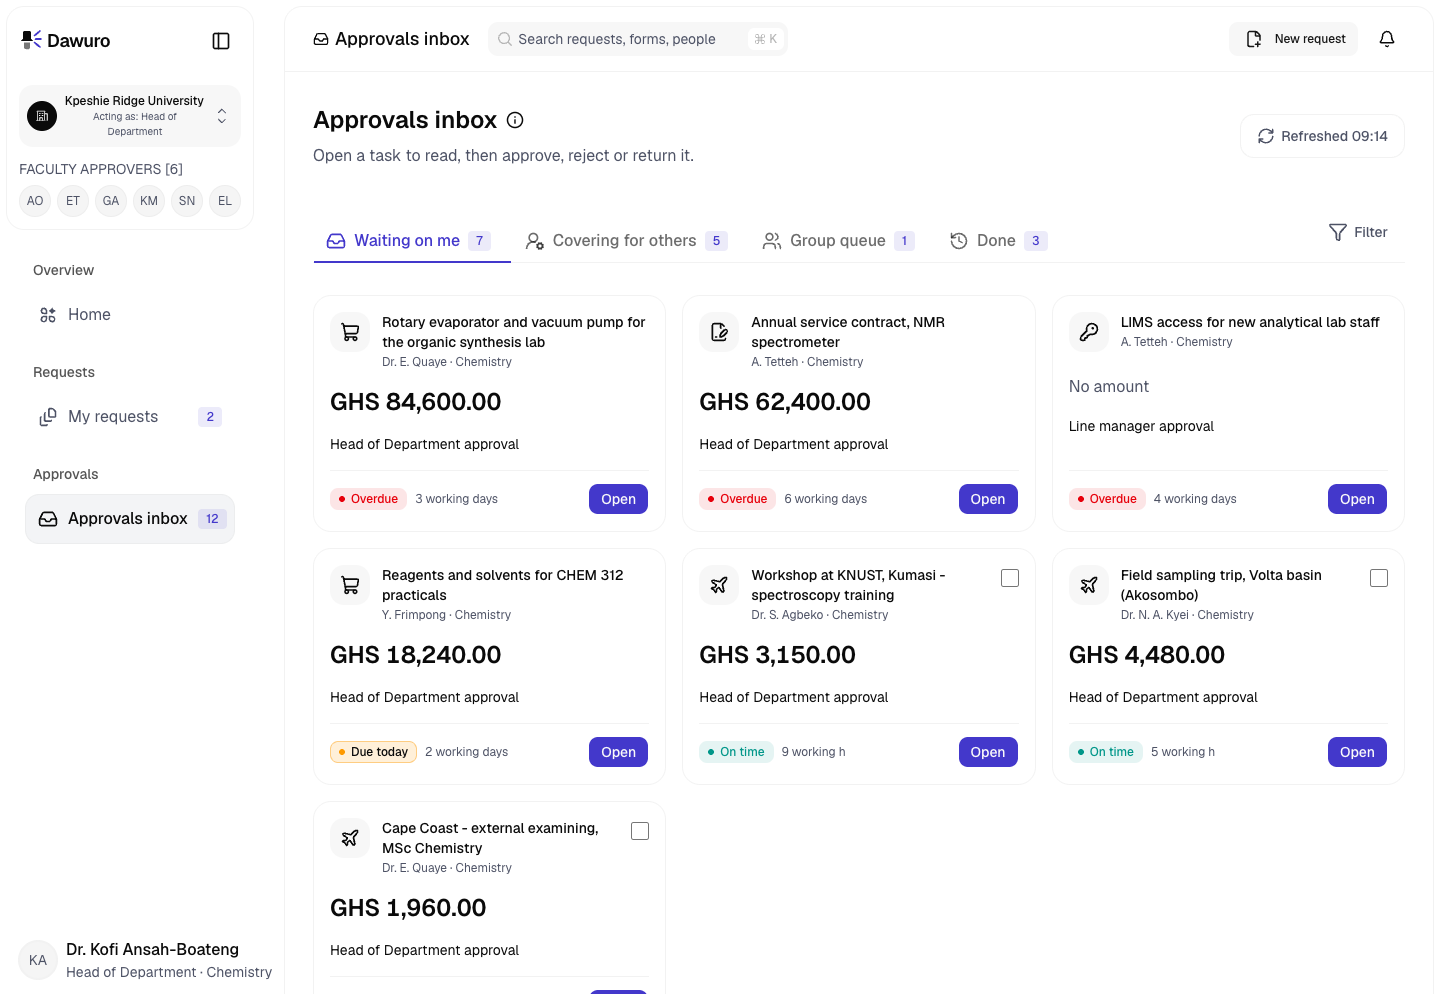
Task: Switch to Covering for others tab
Action: 627,241
